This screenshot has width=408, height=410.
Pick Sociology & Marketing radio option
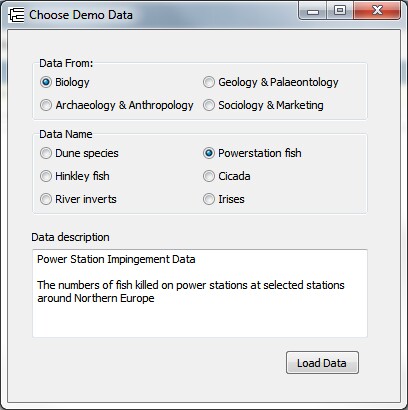(x=263, y=105)
